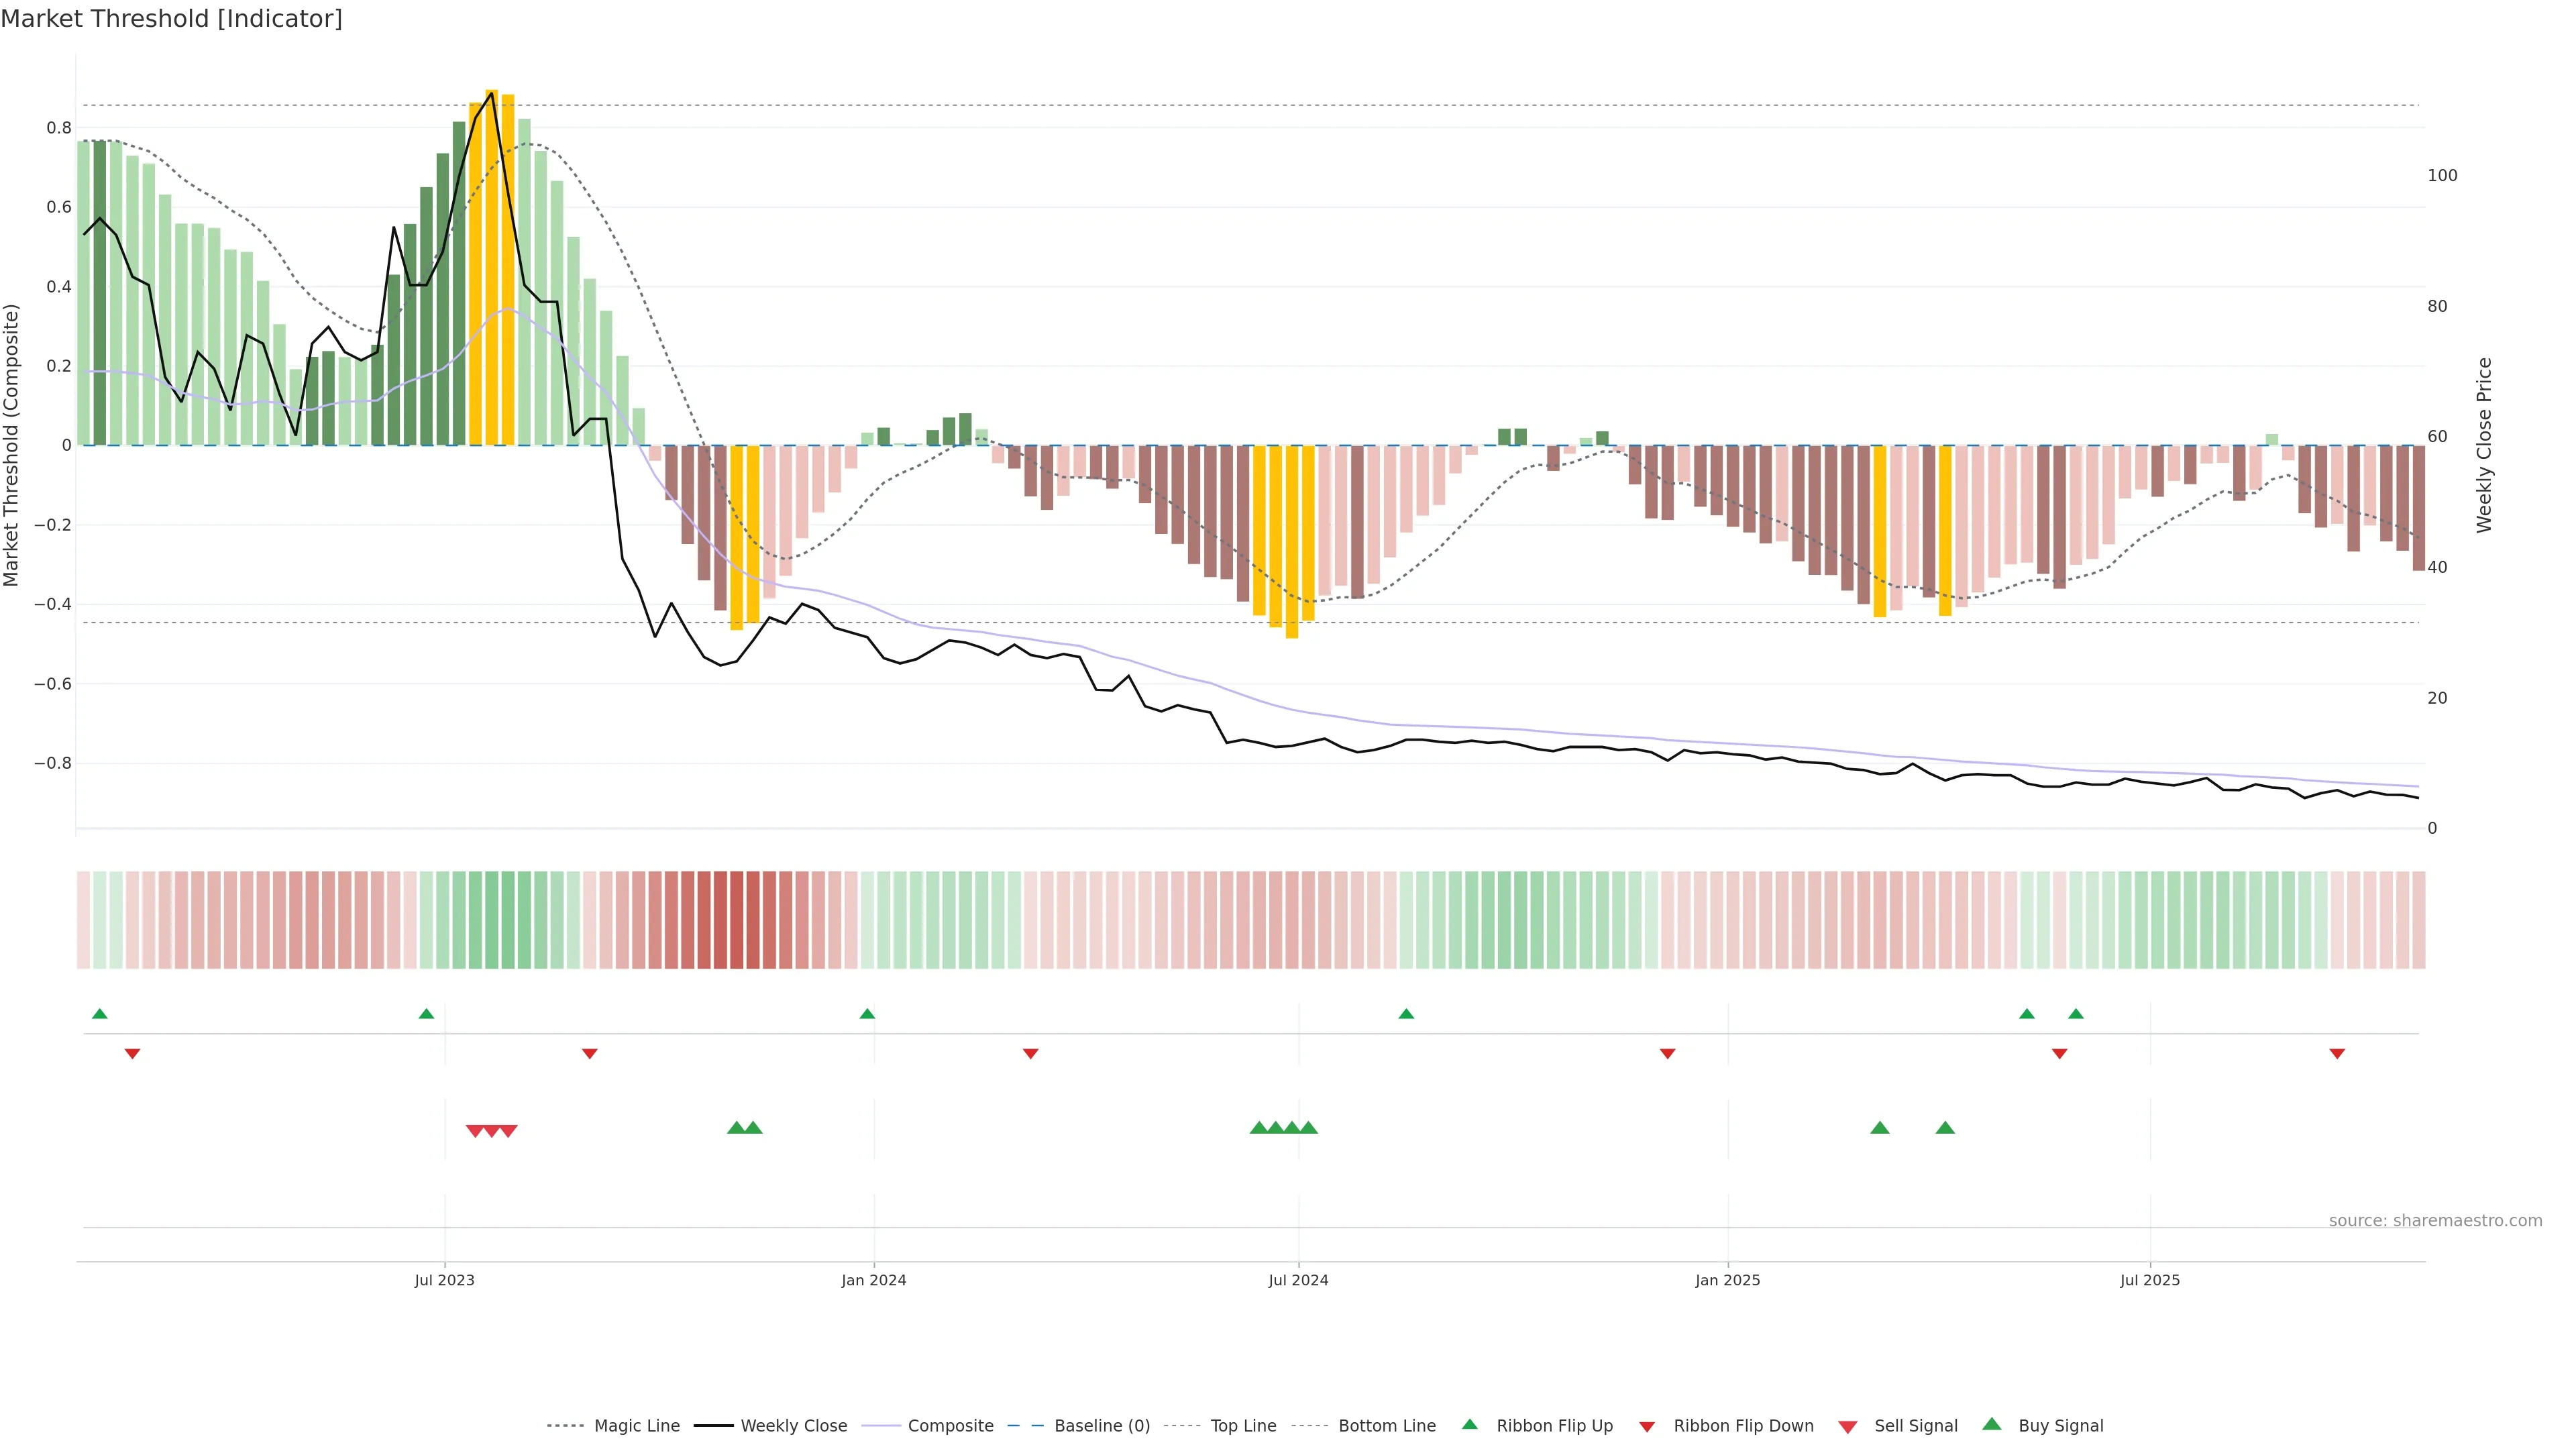This screenshot has width=2576, height=1449.
Task: Click the leftmost green ribbon flip up marker
Action: point(99,1014)
